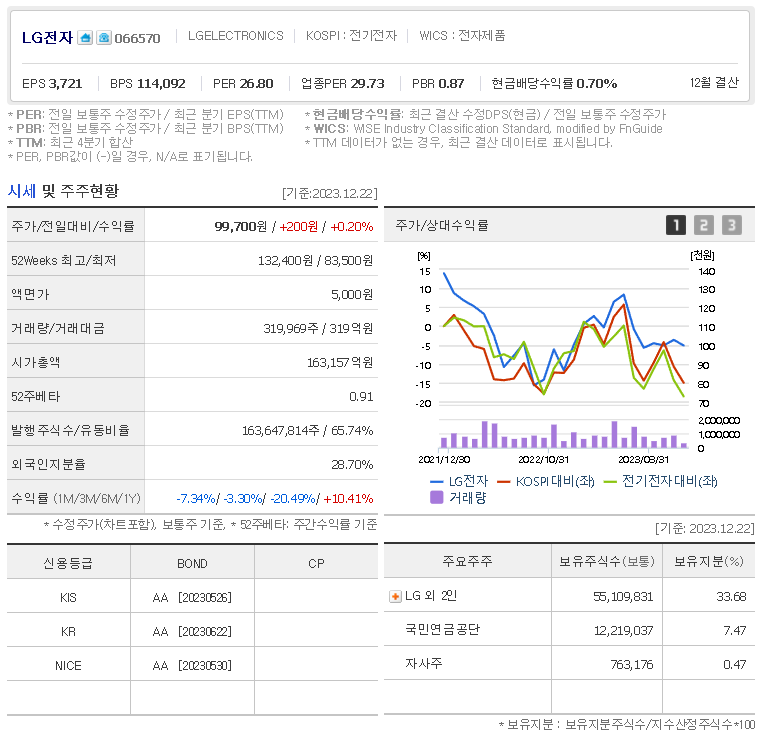The width and height of the screenshot is (769, 745).
Task: Select 163,647,814주 / 65.74% value
Action: coord(308,431)
